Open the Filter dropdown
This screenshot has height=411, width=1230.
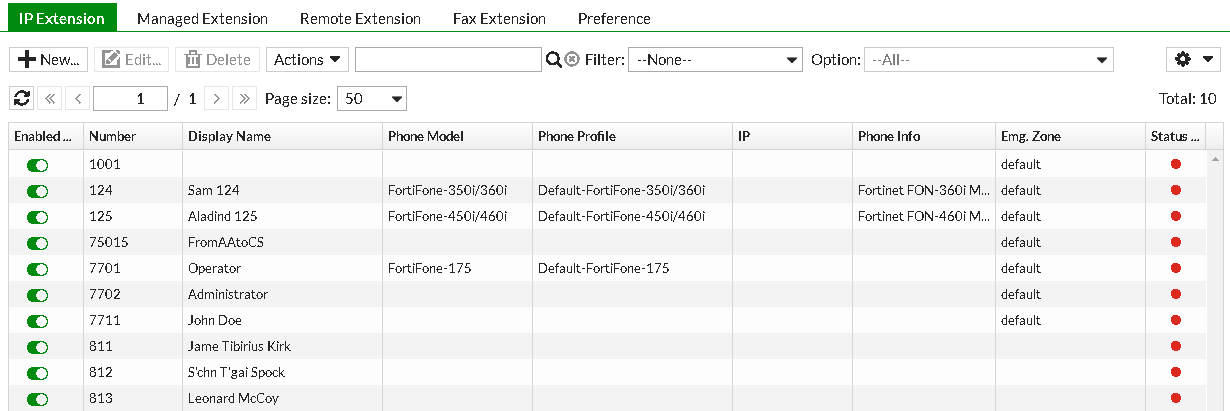click(715, 60)
